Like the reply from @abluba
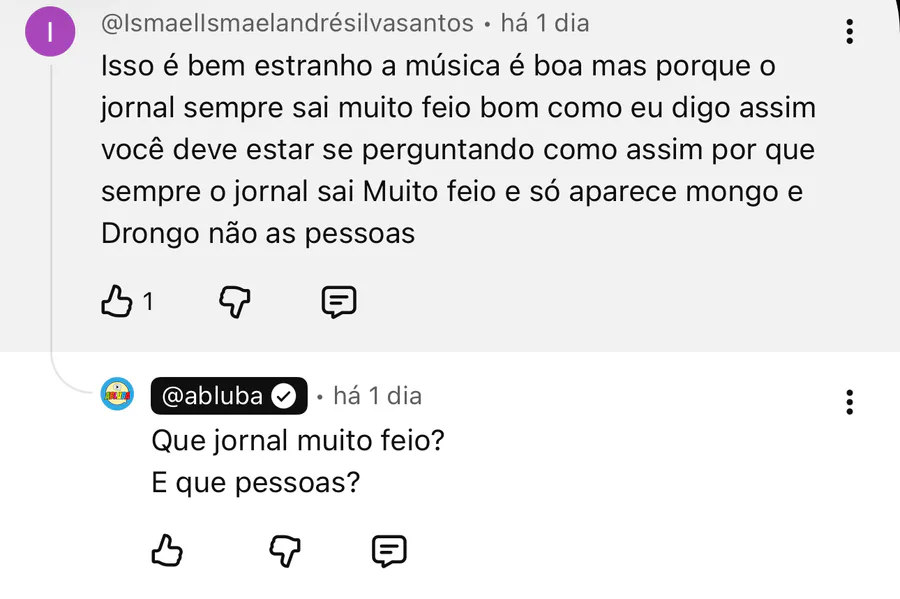 click(x=166, y=549)
